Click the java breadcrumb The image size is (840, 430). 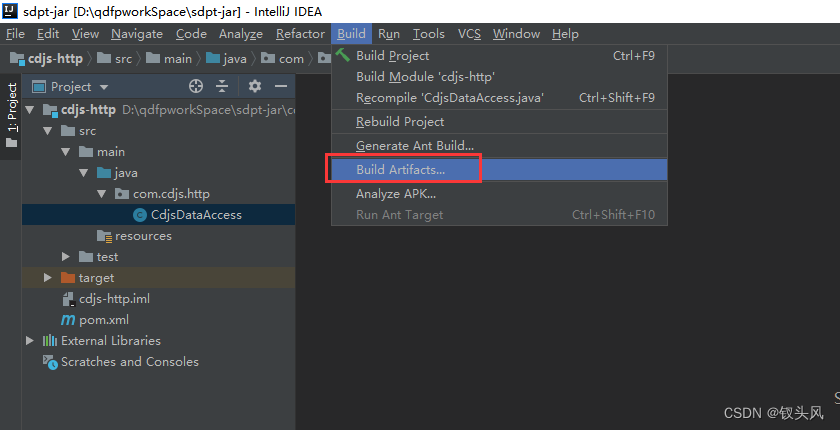[x=227, y=58]
